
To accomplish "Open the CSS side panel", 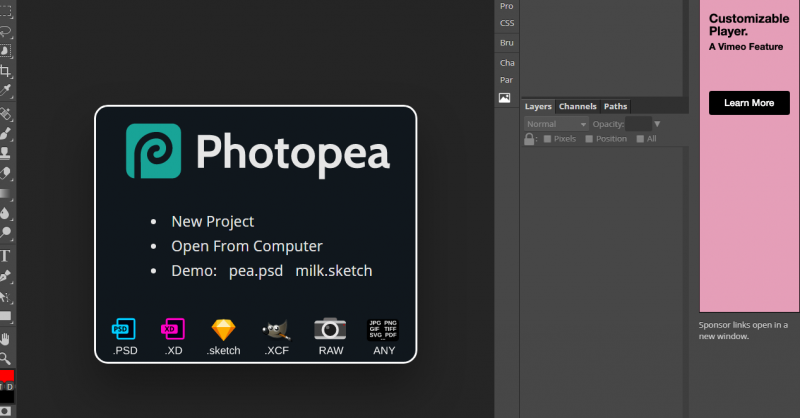I will 507,23.
